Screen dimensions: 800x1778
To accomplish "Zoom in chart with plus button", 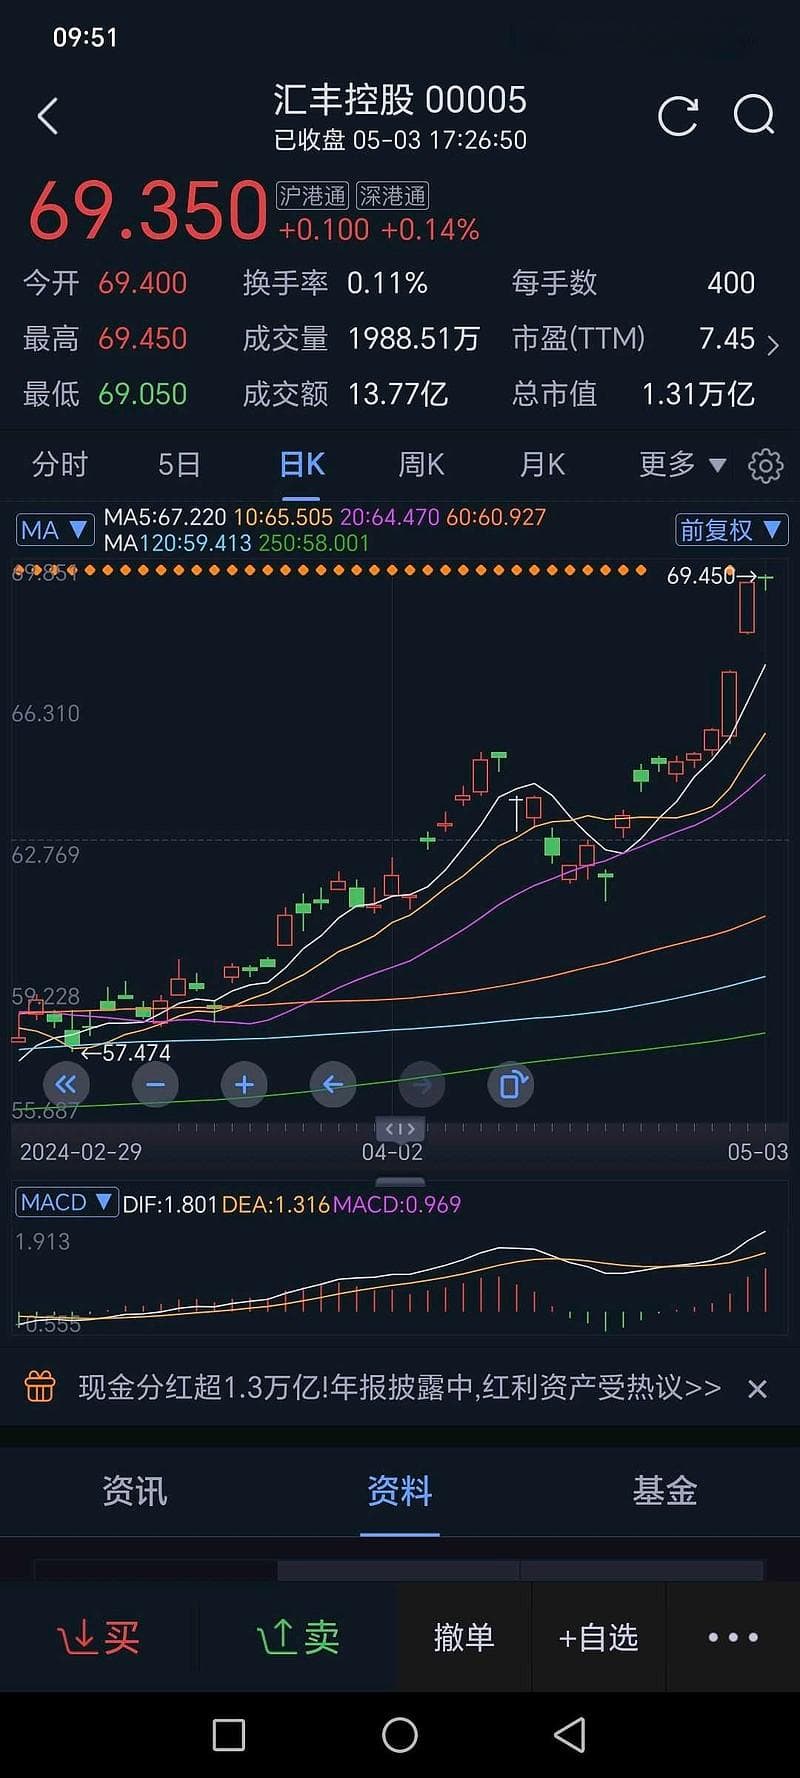I will [244, 1084].
